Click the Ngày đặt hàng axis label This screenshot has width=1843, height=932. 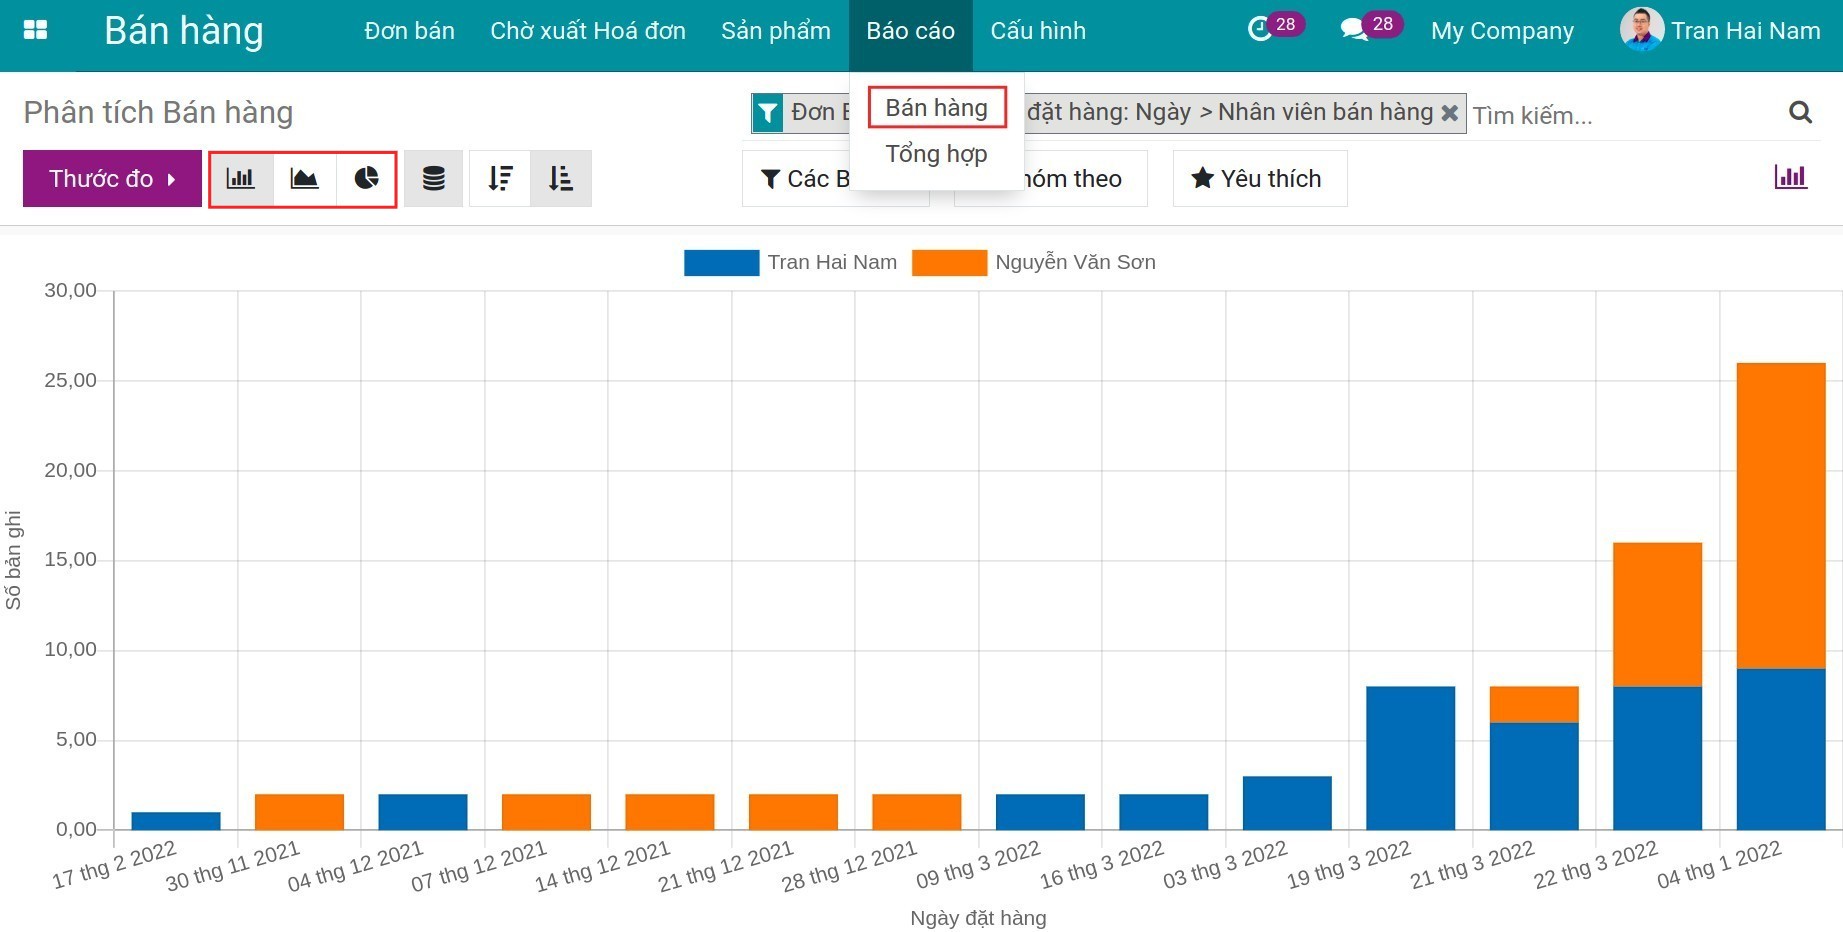pos(978,918)
